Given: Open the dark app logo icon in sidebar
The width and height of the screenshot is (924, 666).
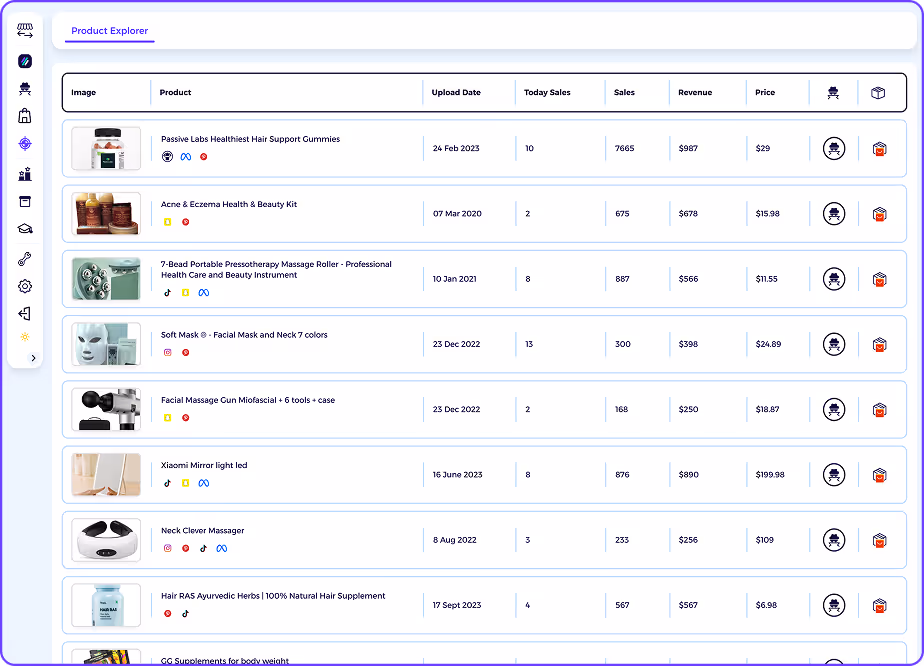Looking at the screenshot, I should pyautogui.click(x=25, y=61).
